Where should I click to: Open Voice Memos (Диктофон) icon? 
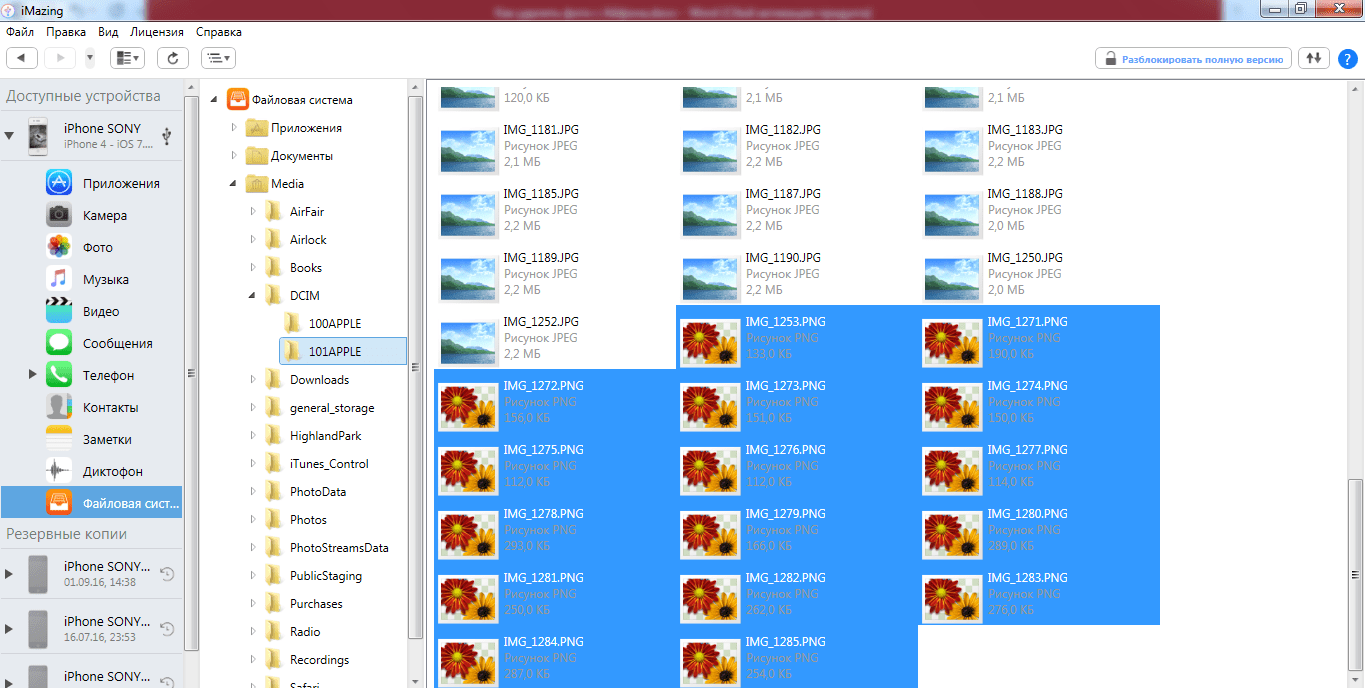[59, 471]
